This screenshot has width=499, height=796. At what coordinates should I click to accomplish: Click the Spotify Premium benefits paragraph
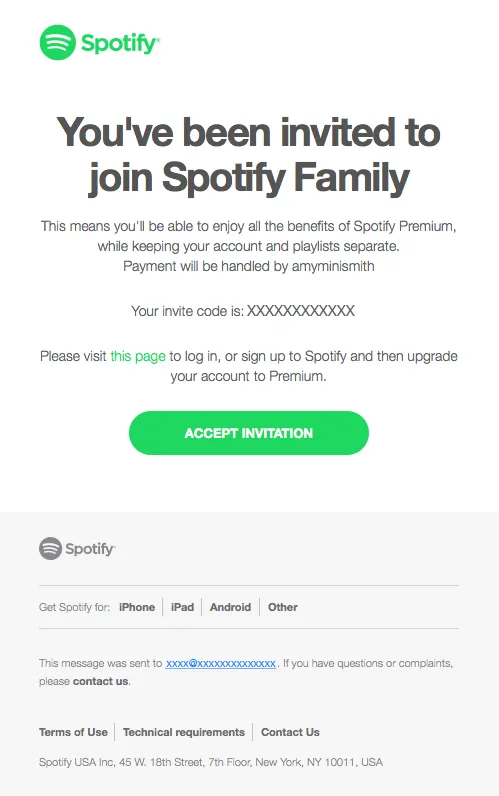(x=249, y=246)
